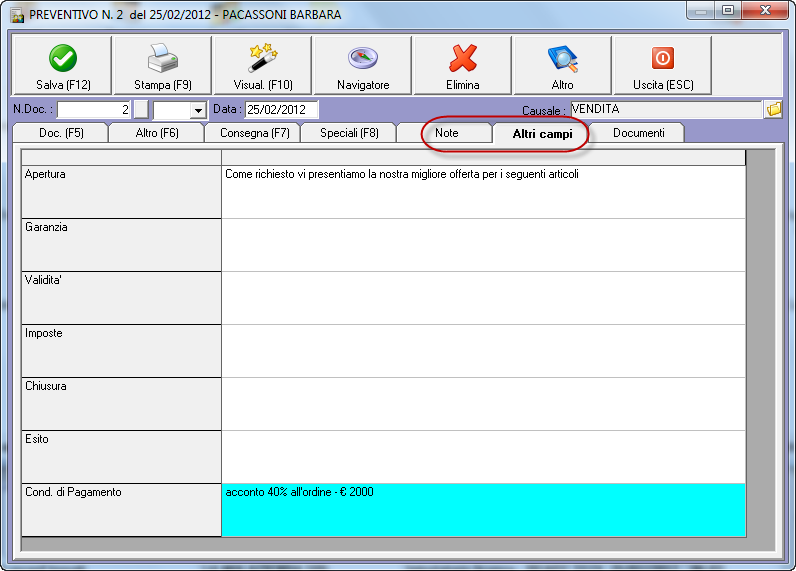Click the N.Doc. number input field
The image size is (796, 571).
point(94,110)
